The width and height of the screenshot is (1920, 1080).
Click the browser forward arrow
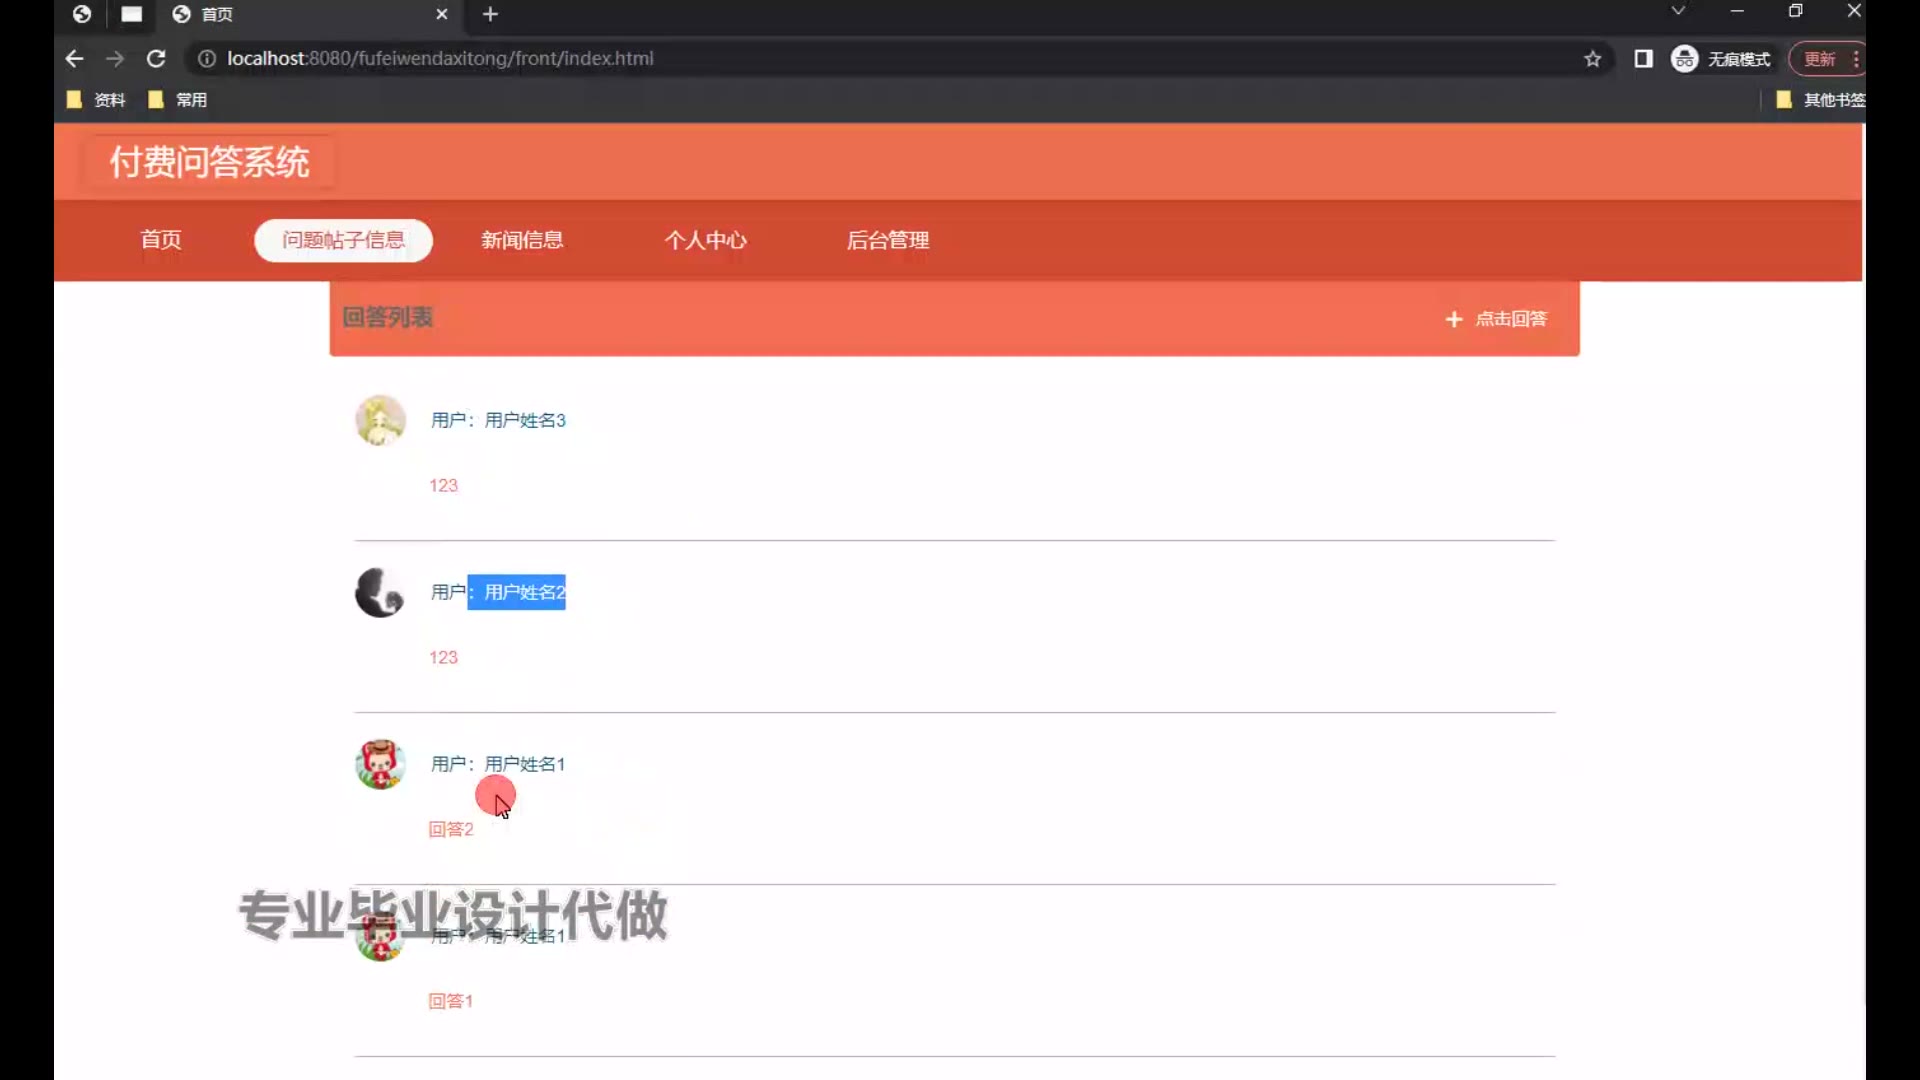pyautogui.click(x=115, y=59)
